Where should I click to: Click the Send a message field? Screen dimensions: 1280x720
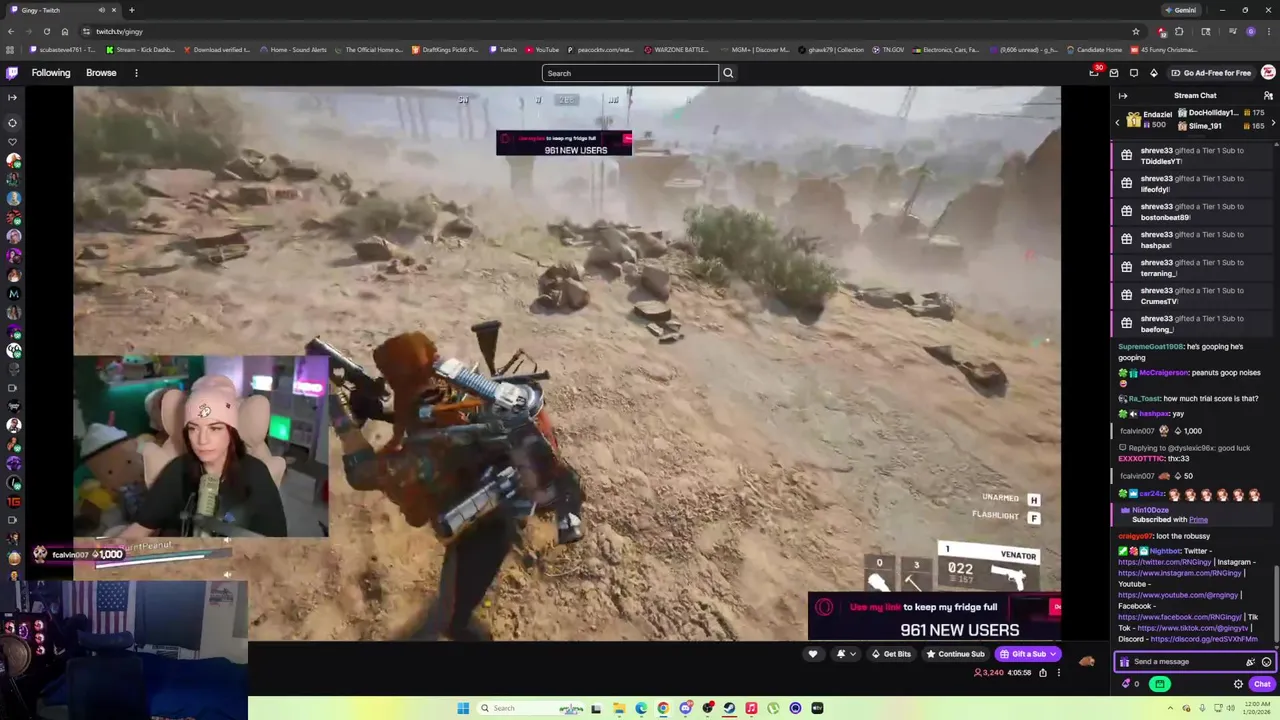[x=1185, y=662]
